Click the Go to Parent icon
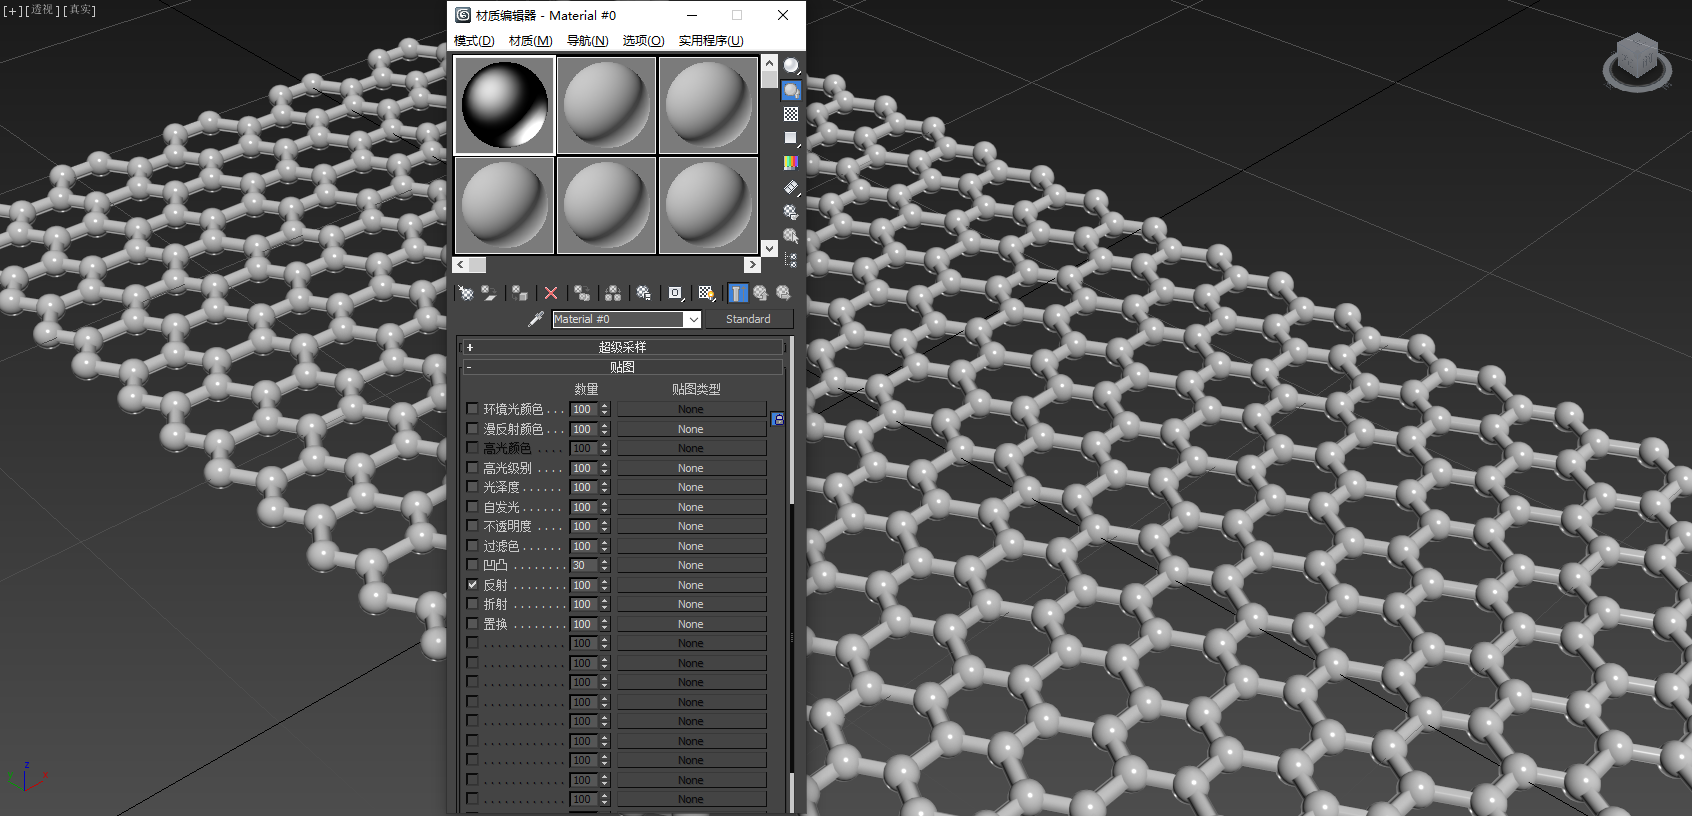Viewport: 1692px width, 816px height. click(x=760, y=293)
